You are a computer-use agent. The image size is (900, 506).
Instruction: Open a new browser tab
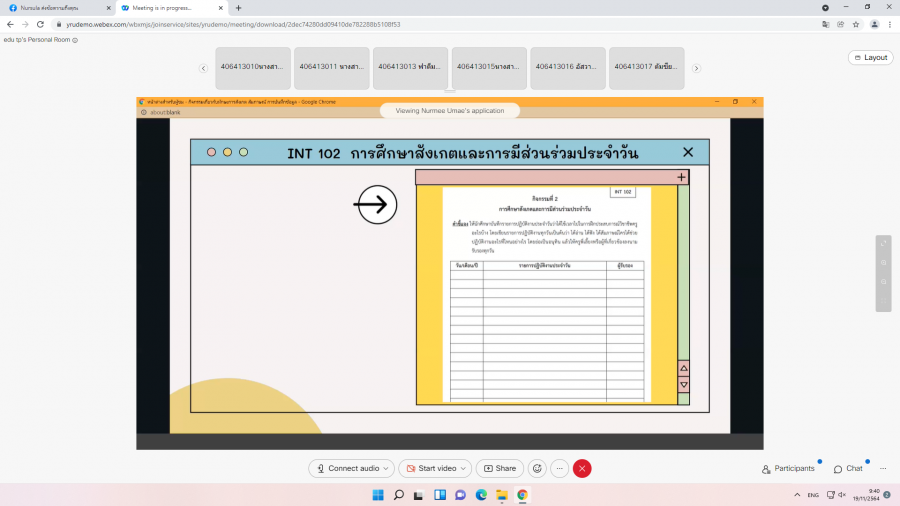(x=238, y=7)
